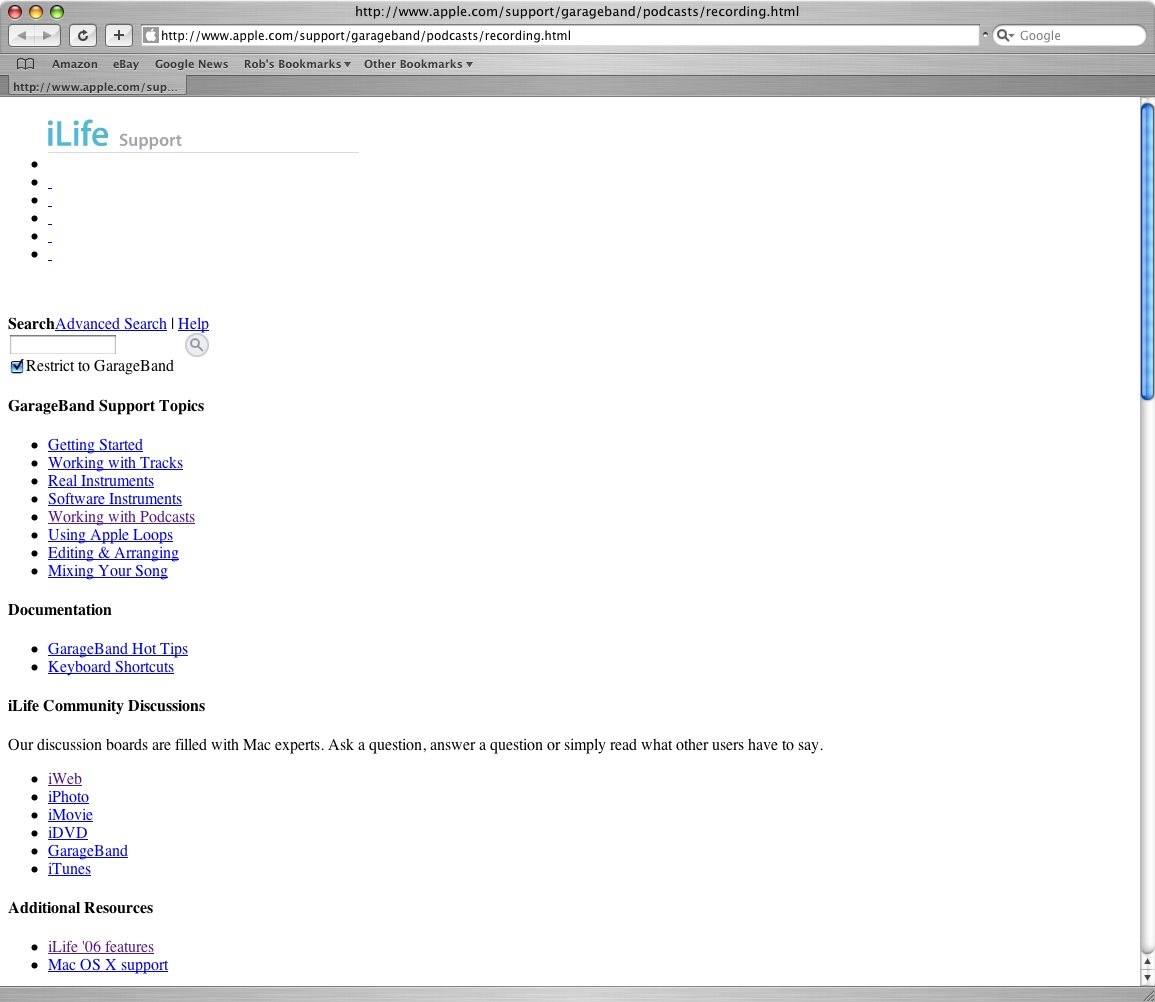Image resolution: width=1155 pixels, height=1002 pixels.
Task: Expand Other Bookmarks dropdown
Action: coord(418,64)
